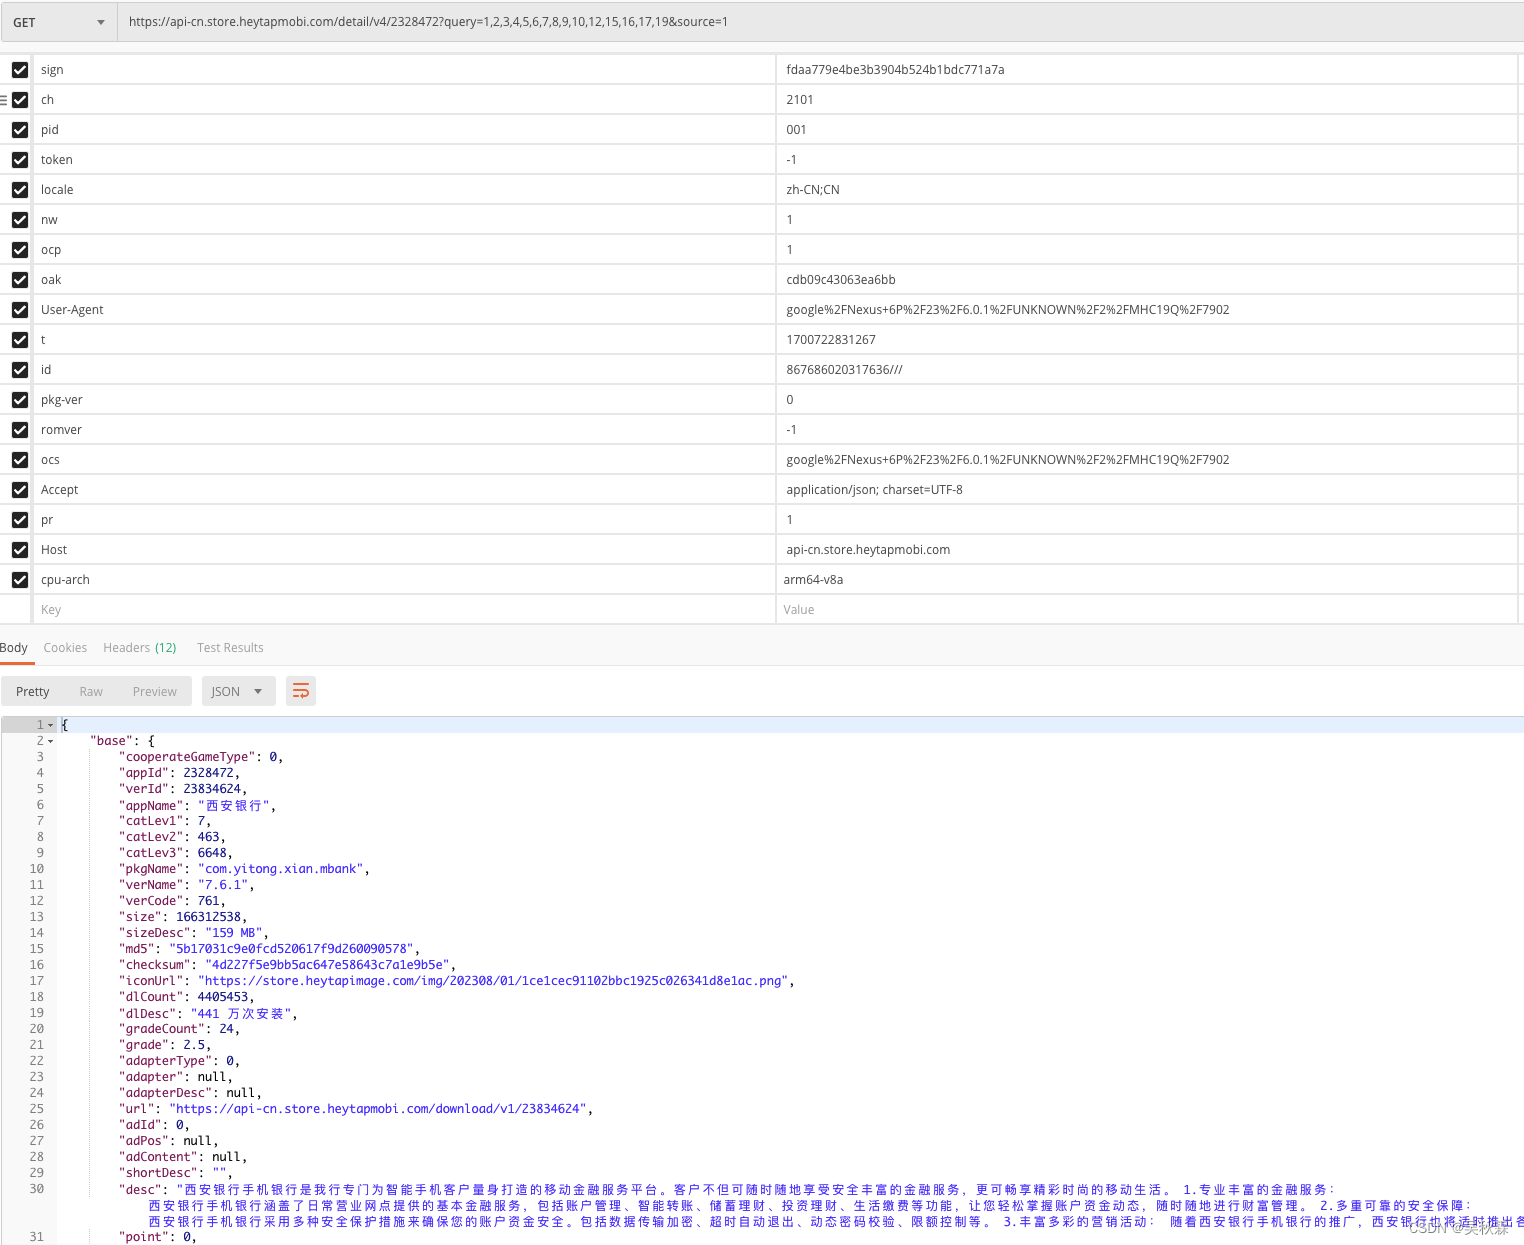Click the grade value 2.5
The width and height of the screenshot is (1524, 1245).
click(x=194, y=1045)
